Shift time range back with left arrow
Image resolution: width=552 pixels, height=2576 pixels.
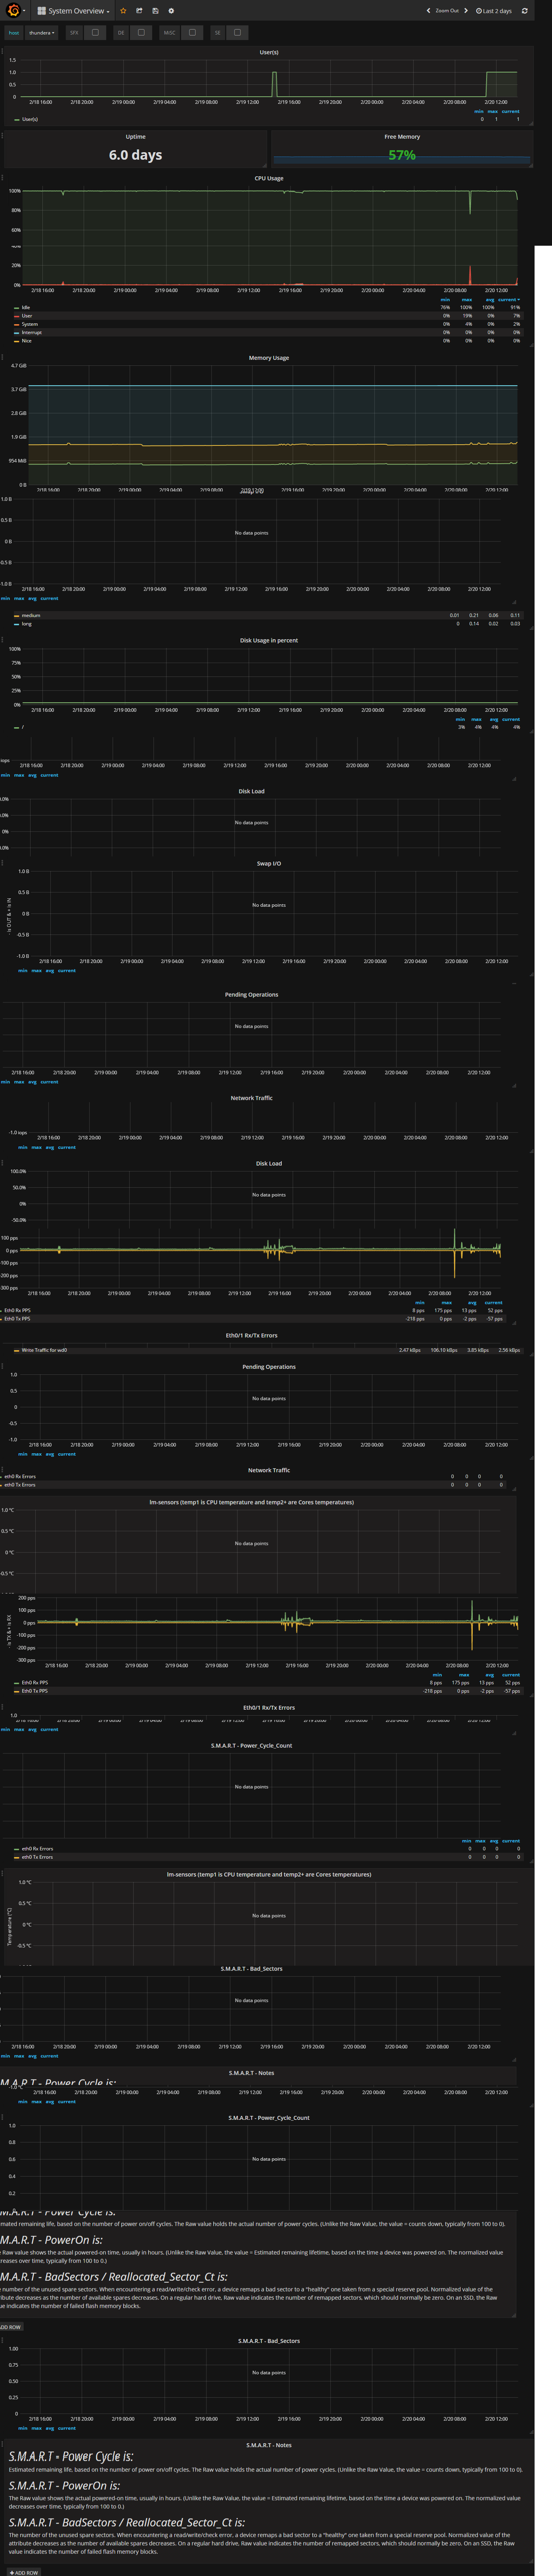click(428, 11)
